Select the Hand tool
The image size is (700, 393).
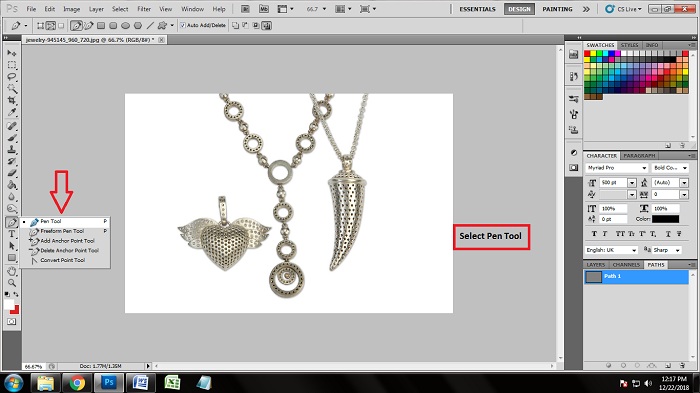click(x=12, y=271)
